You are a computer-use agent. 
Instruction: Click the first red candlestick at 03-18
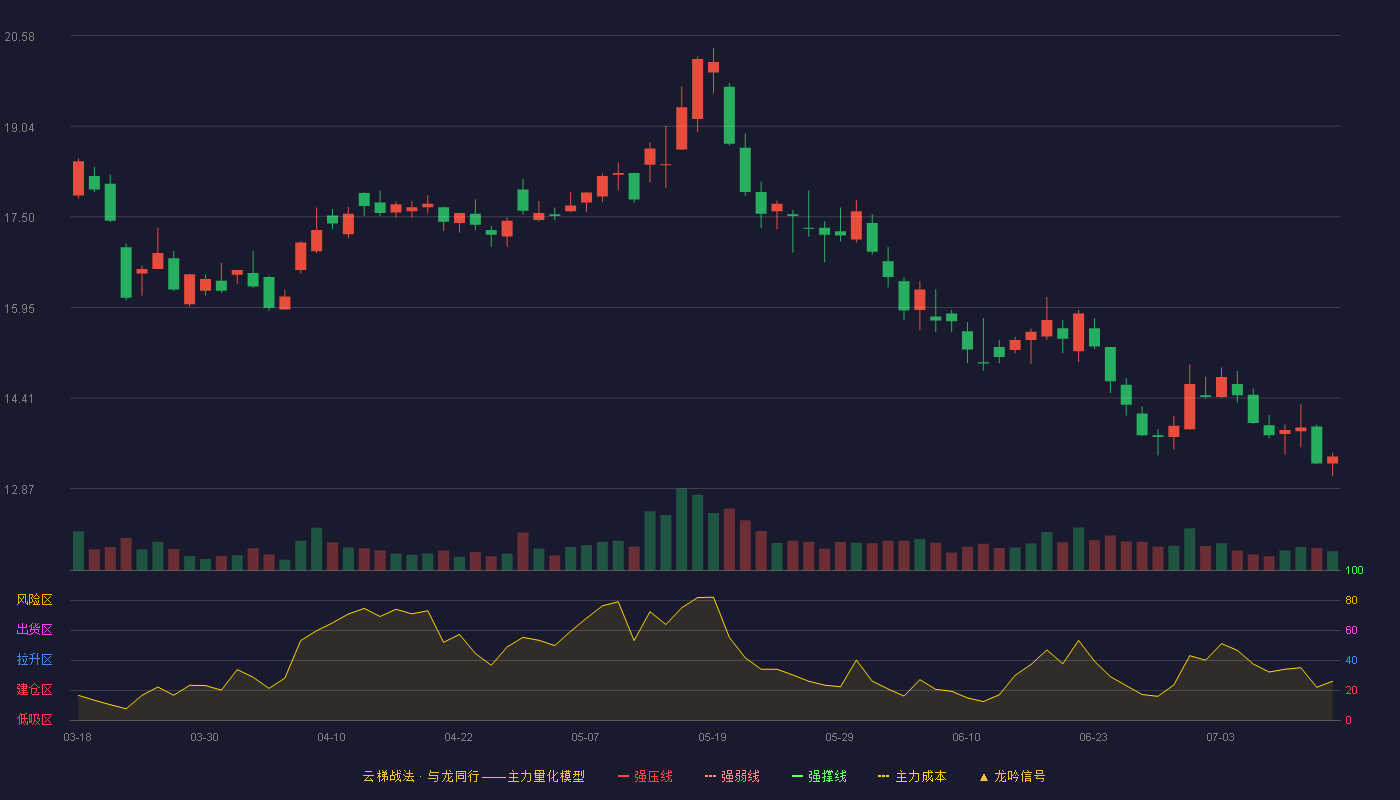coord(78,178)
